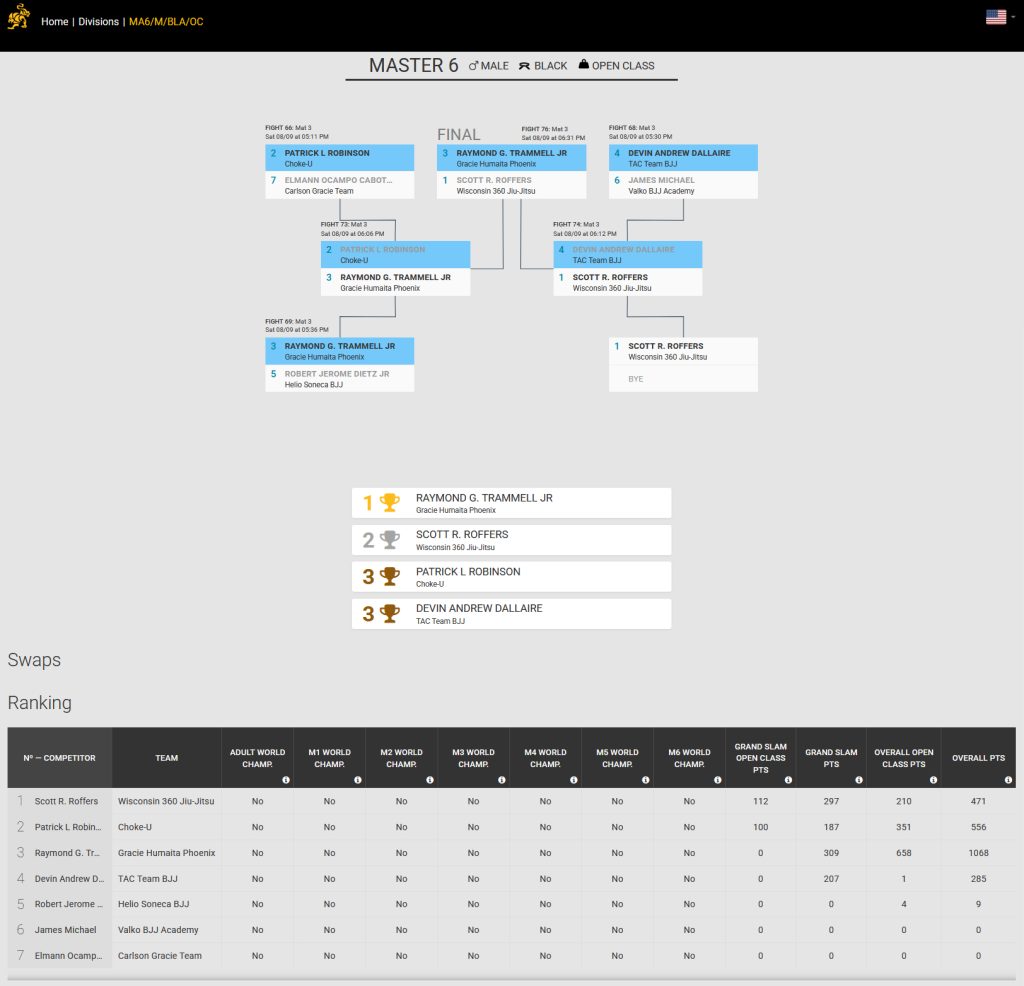Click the gold first place trophy

(390, 502)
